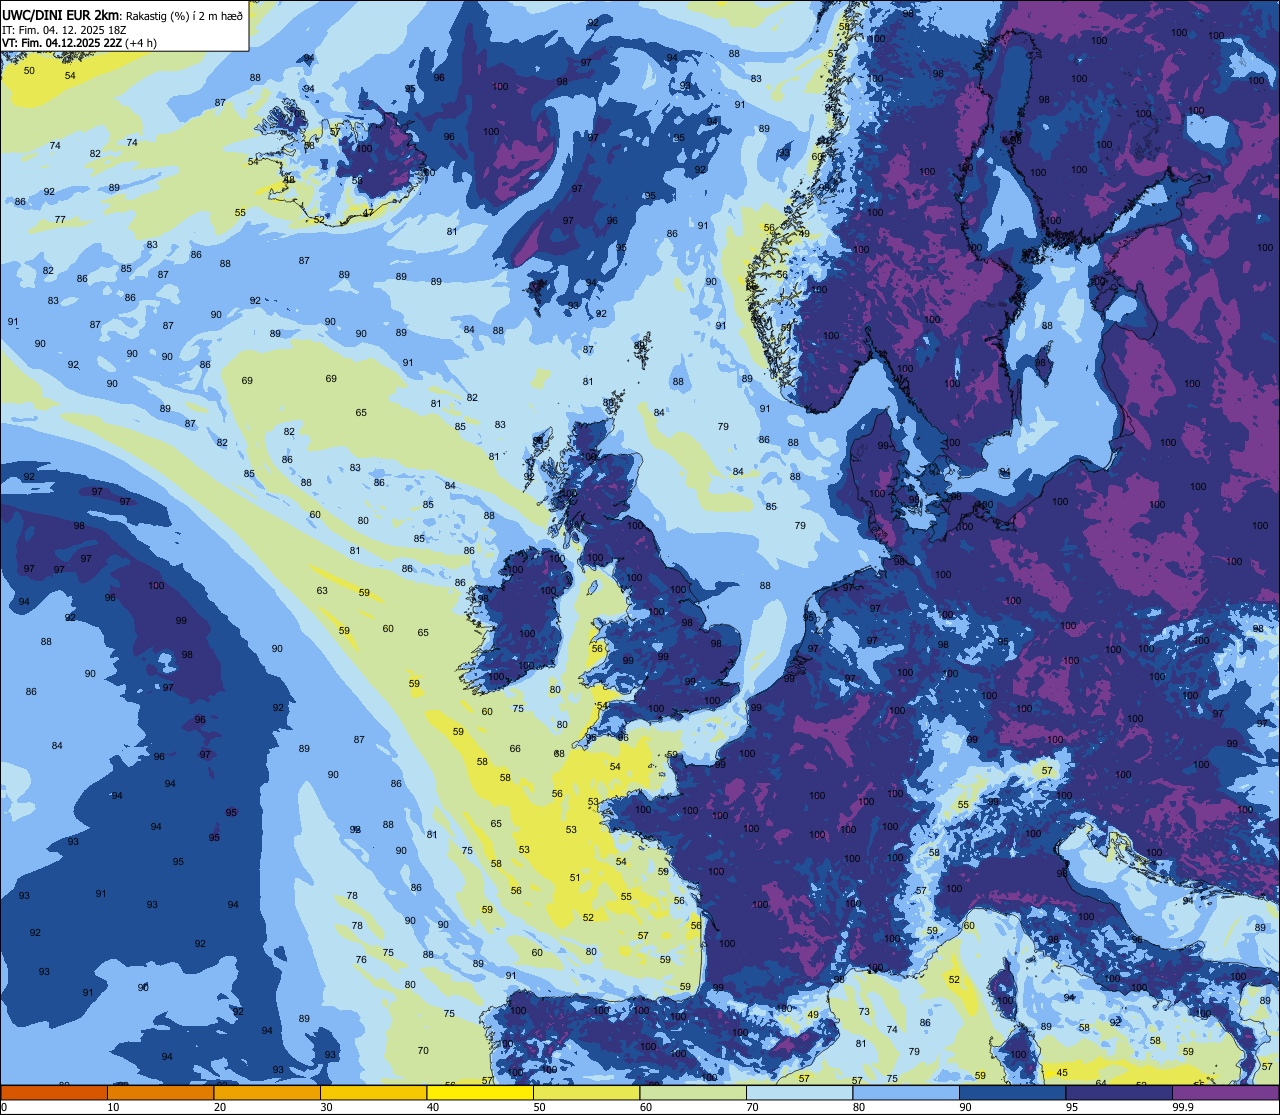The width and height of the screenshot is (1280, 1115).
Task: Click the legend tick label '30'
Action: (326, 1107)
